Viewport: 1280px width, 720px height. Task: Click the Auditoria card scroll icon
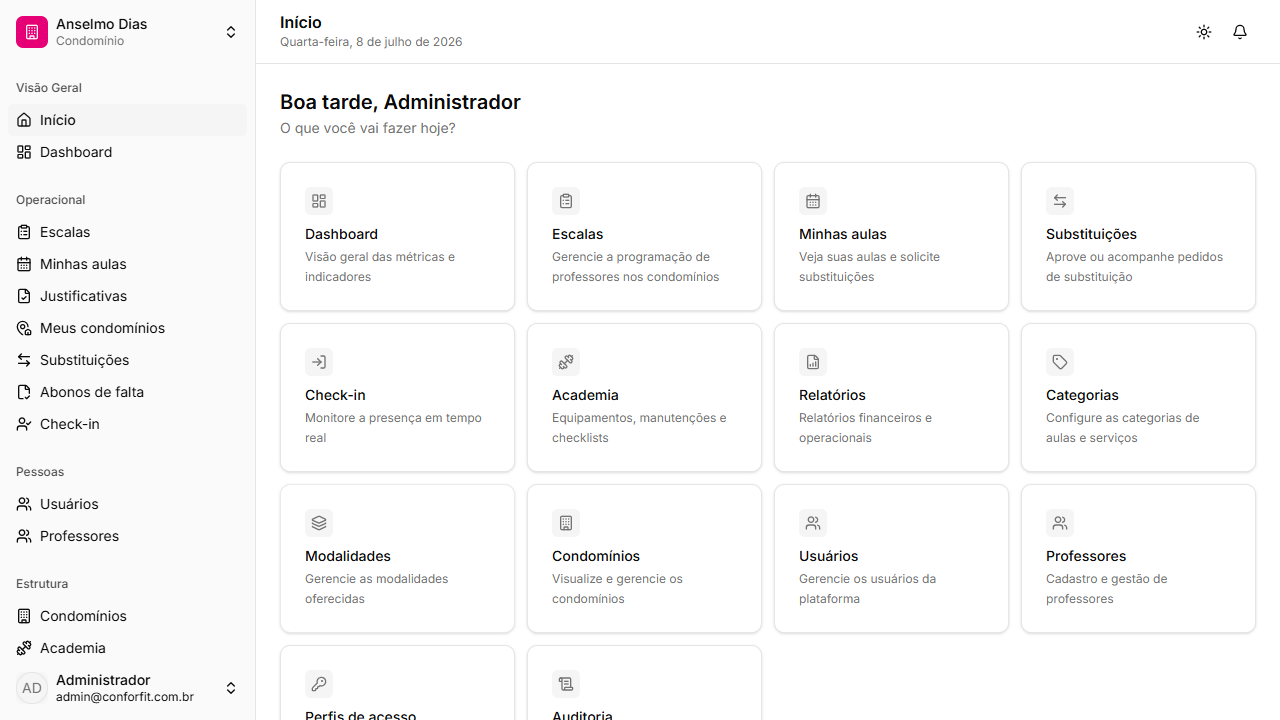point(566,684)
